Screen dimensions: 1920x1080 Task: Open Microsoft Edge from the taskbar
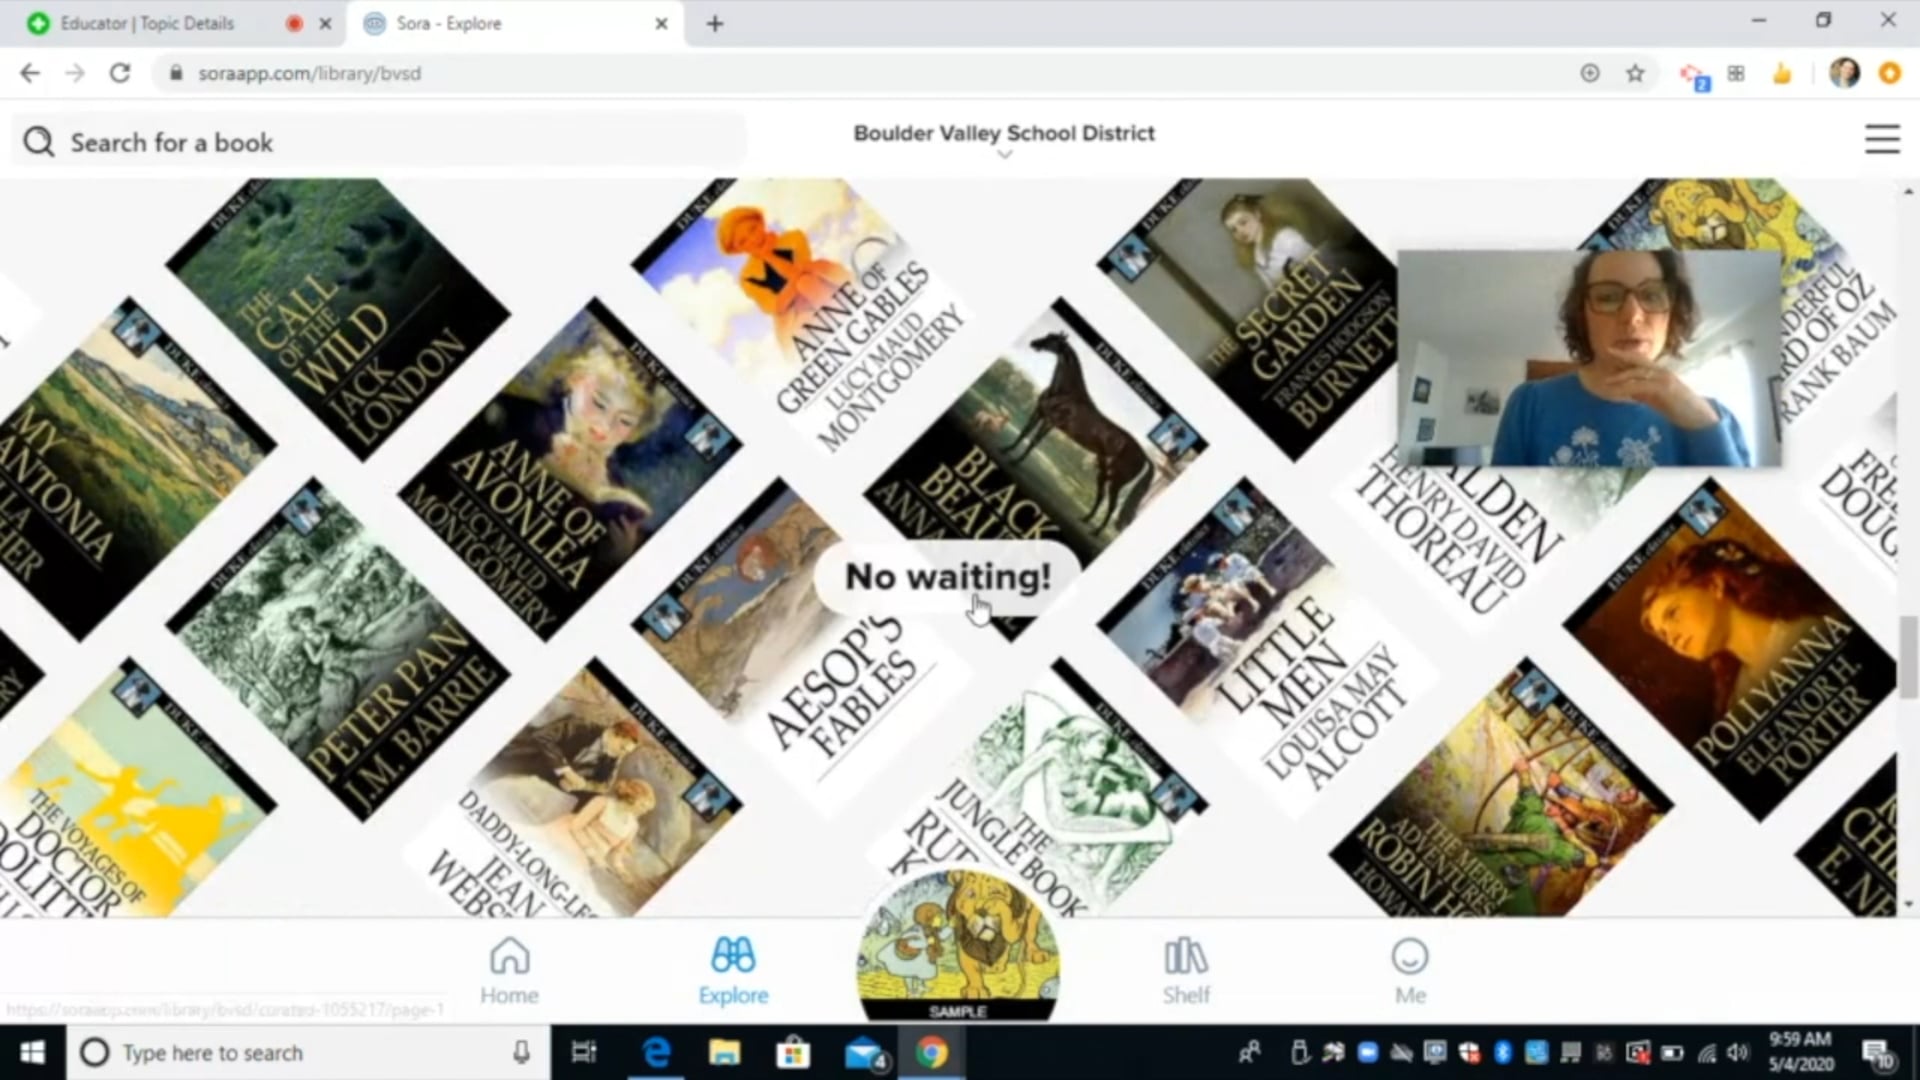pyautogui.click(x=656, y=1053)
